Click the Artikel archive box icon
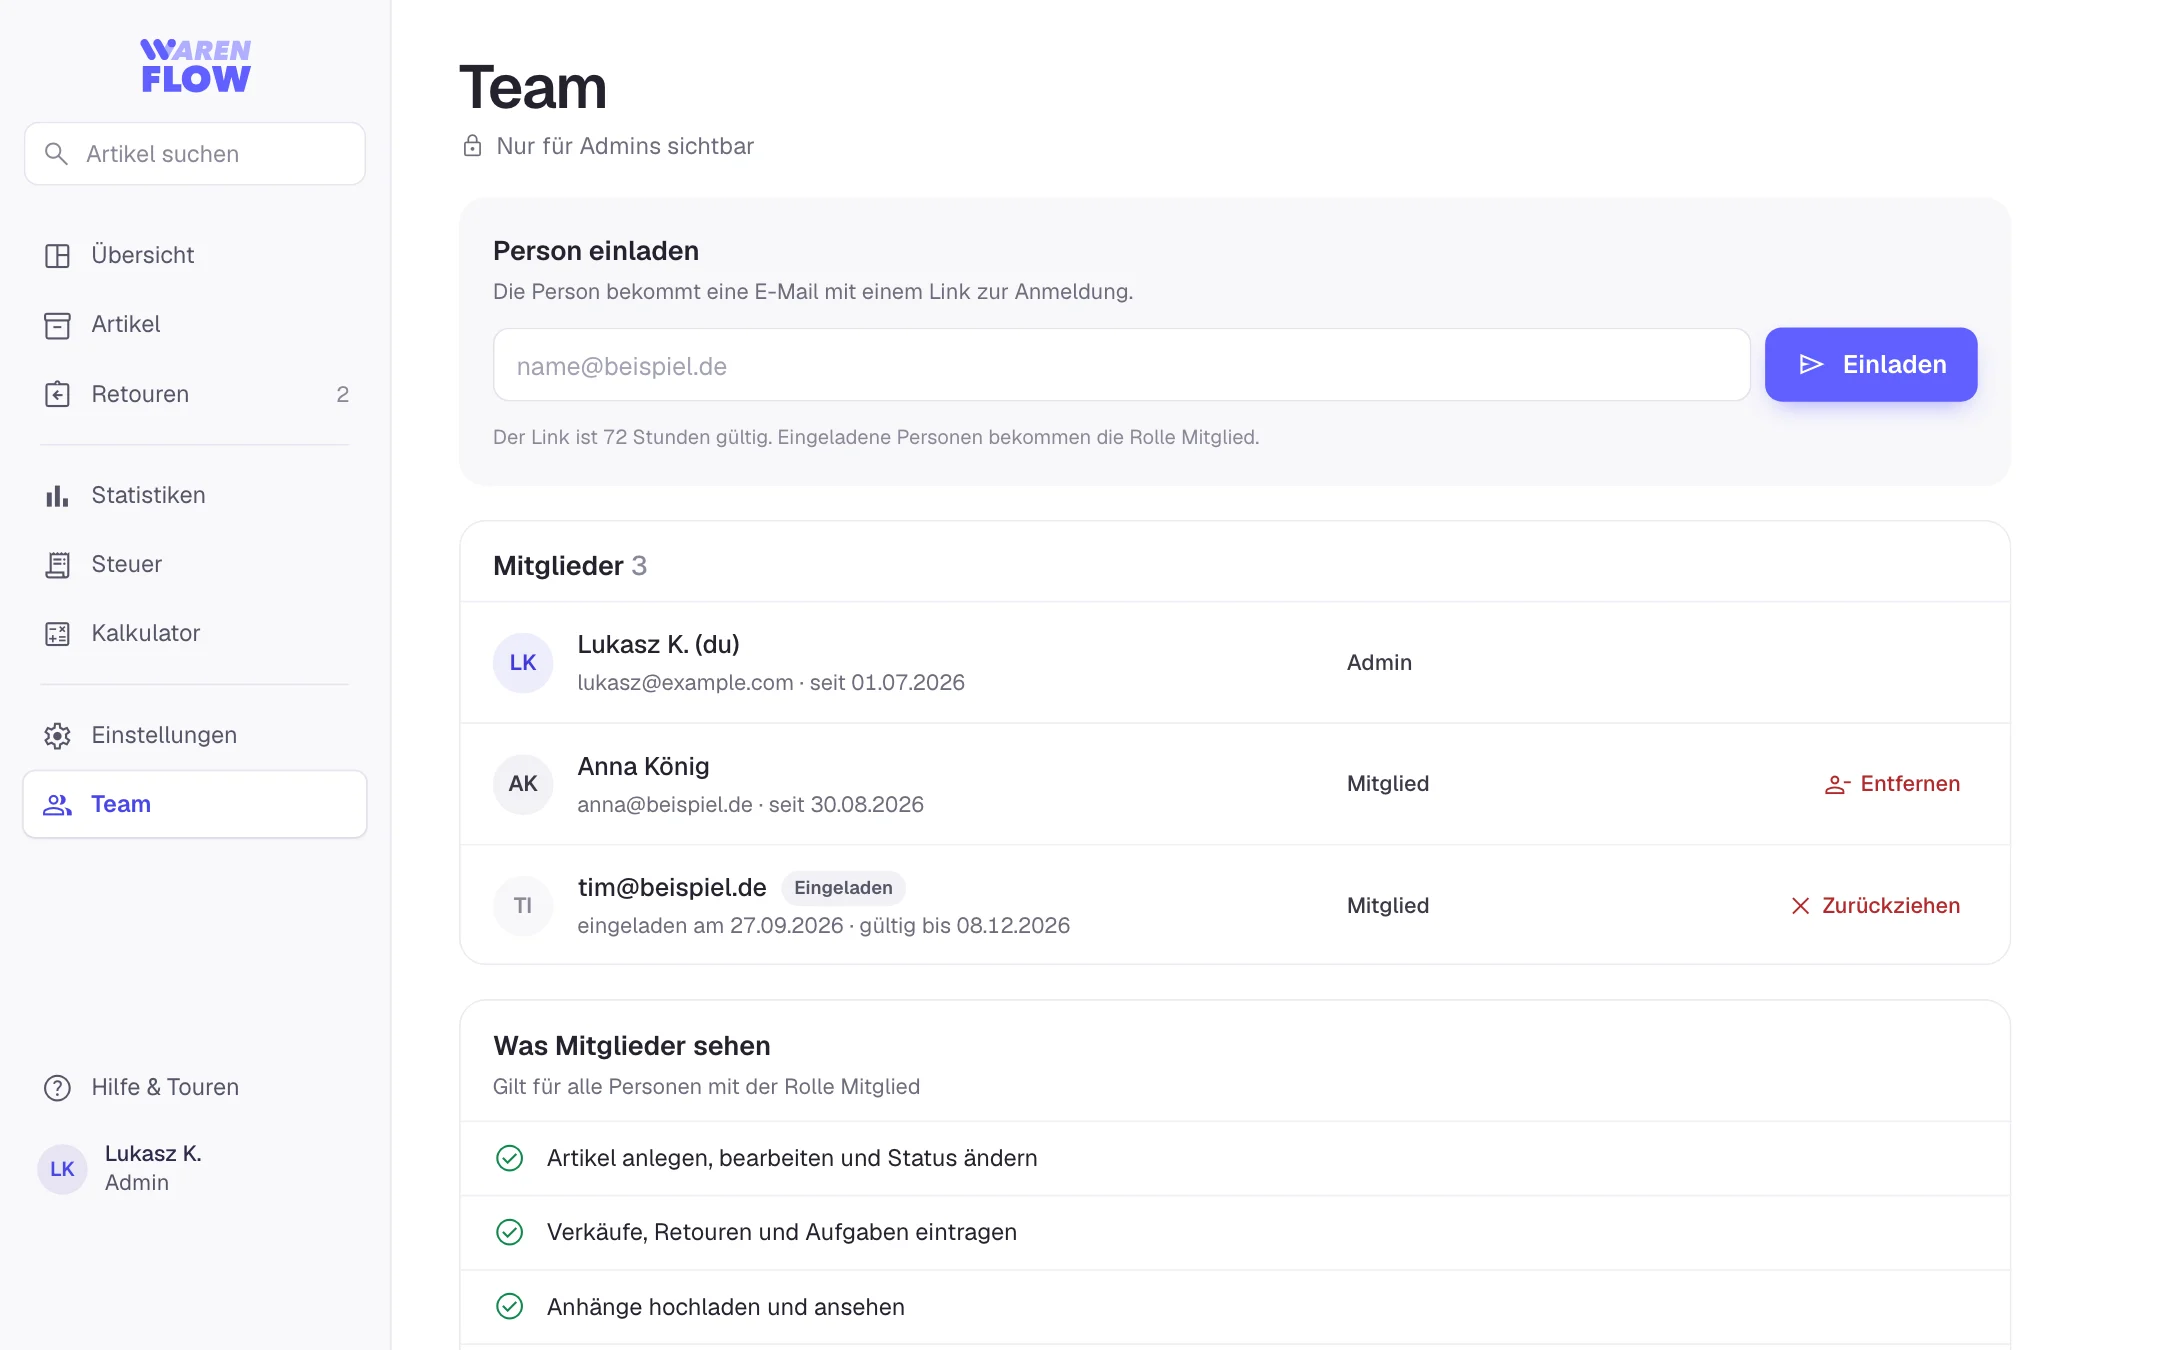Image resolution: width=2160 pixels, height=1350 pixels. click(x=58, y=325)
